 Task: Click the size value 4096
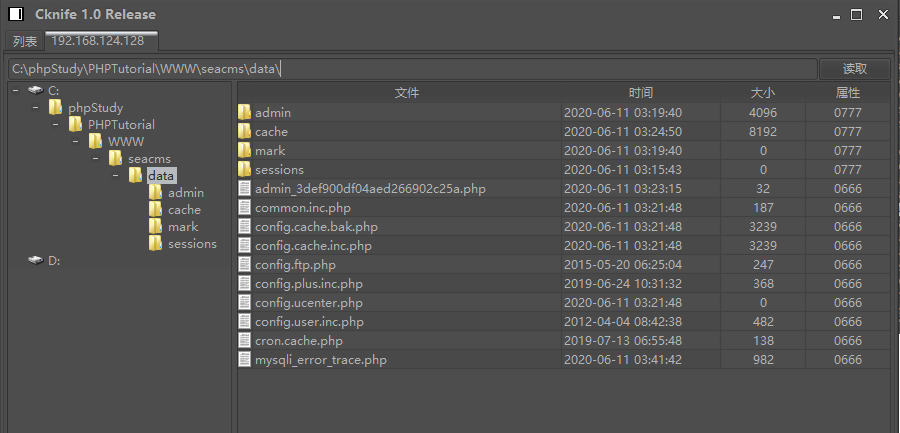(763, 113)
